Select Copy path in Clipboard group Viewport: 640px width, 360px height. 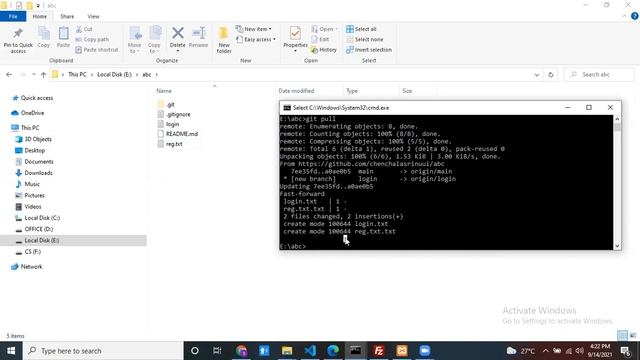(x=92, y=40)
